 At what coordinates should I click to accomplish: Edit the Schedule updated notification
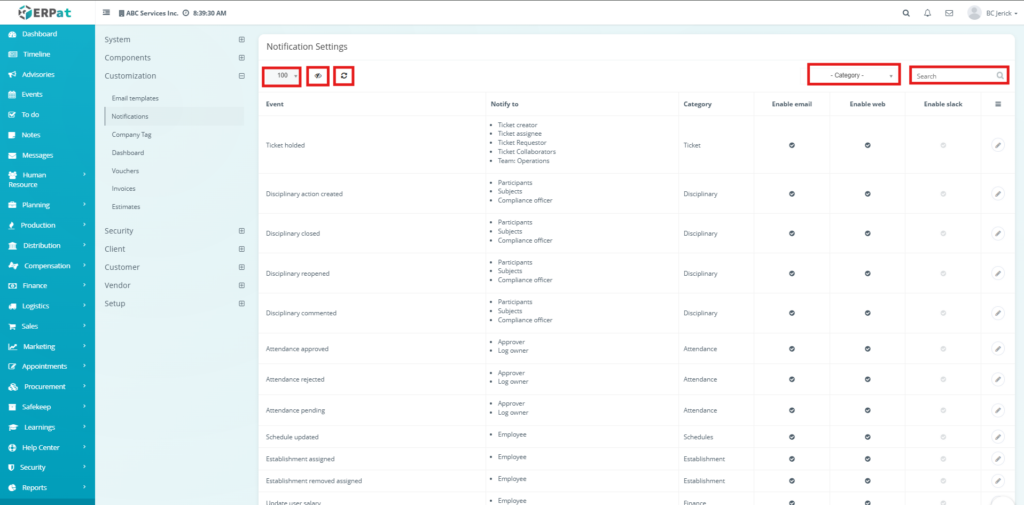click(998, 436)
